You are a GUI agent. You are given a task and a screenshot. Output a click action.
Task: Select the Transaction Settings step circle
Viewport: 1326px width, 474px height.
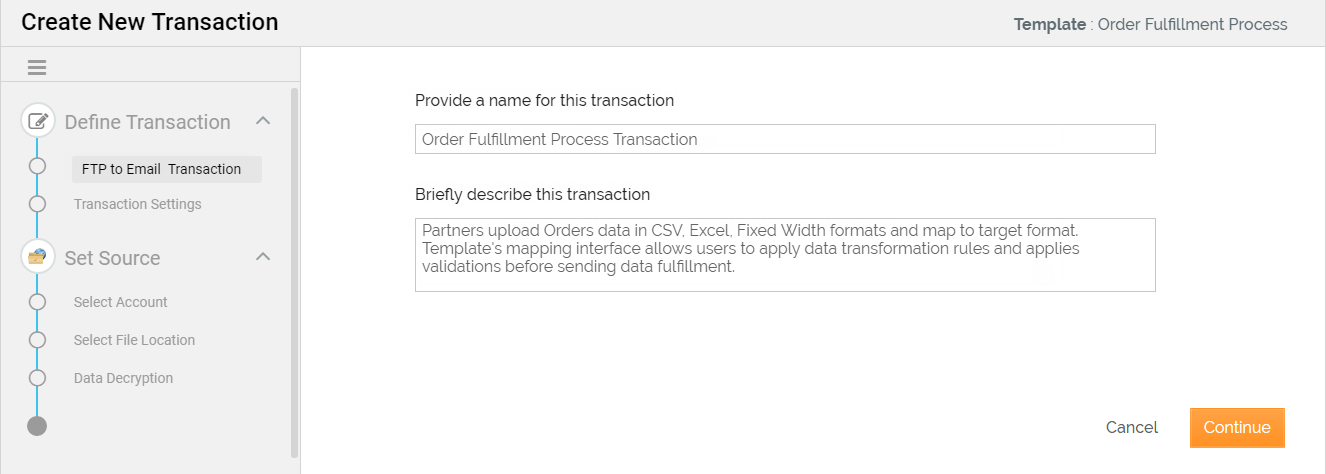click(x=38, y=204)
